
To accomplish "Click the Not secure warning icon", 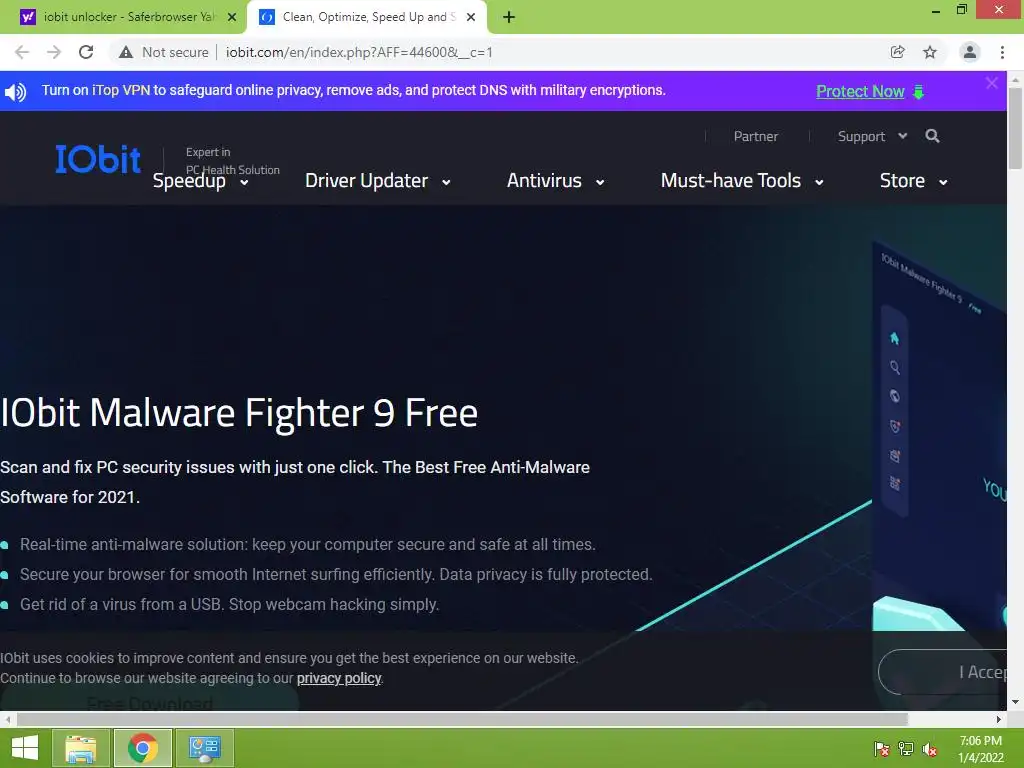I will [x=126, y=52].
